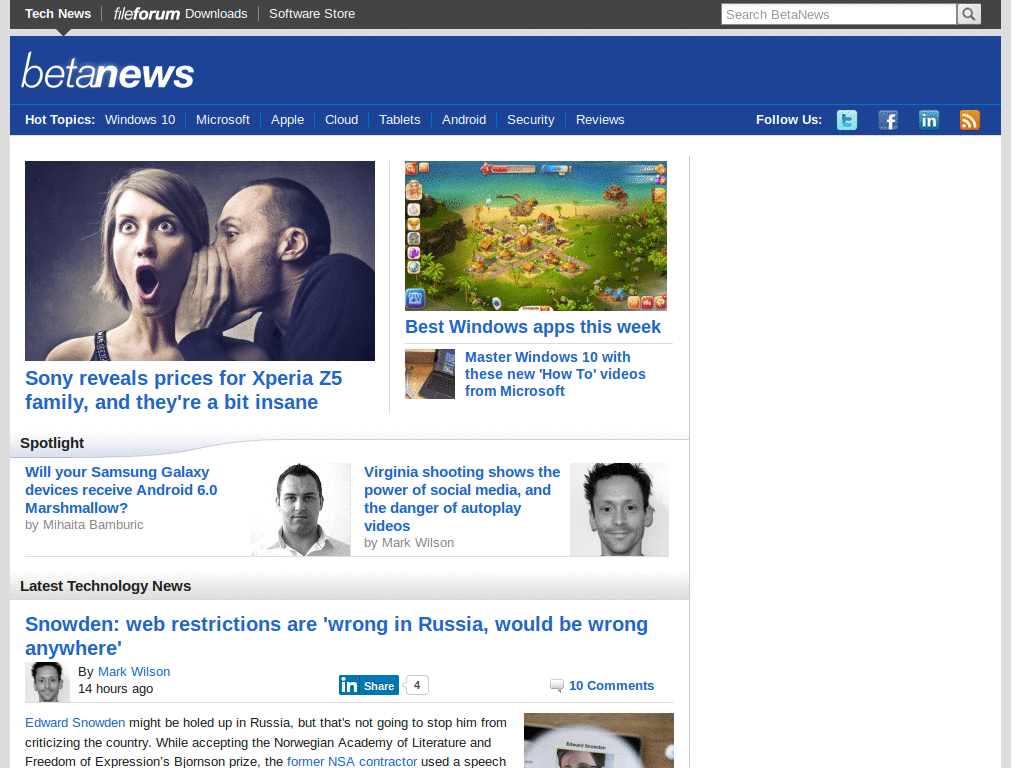Open the BetaNews Facebook page icon
Image resolution: width=1024 pixels, height=768 pixels.
(888, 120)
